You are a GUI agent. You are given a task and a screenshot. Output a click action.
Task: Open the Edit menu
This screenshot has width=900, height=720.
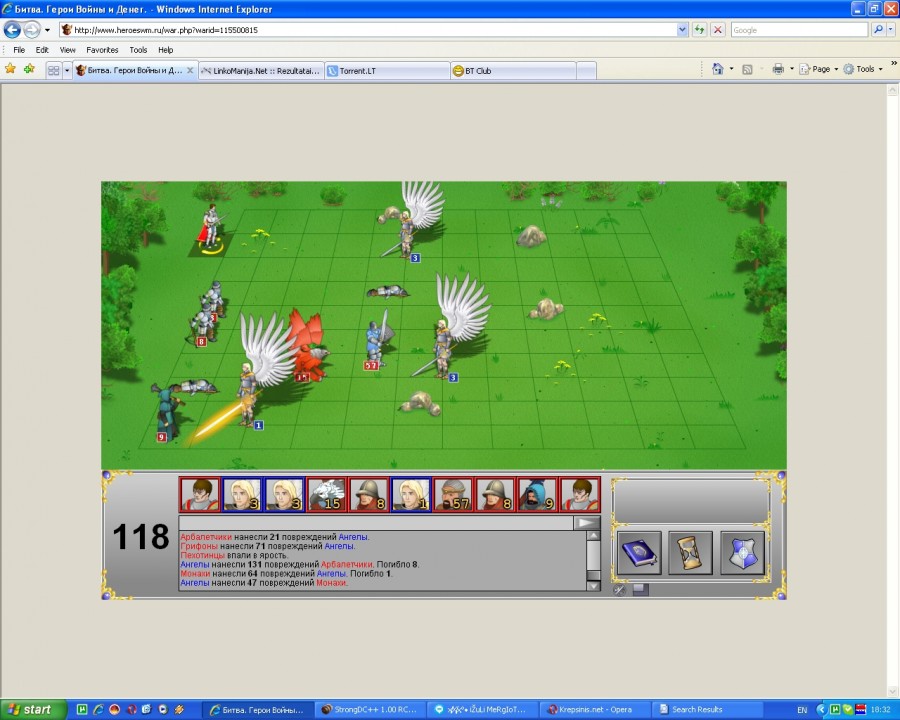(x=42, y=50)
